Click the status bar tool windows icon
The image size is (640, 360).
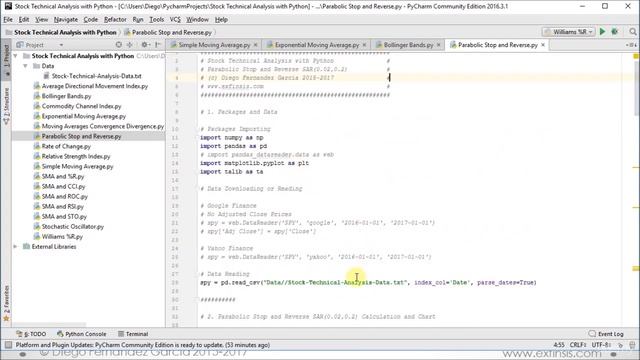[8, 345]
